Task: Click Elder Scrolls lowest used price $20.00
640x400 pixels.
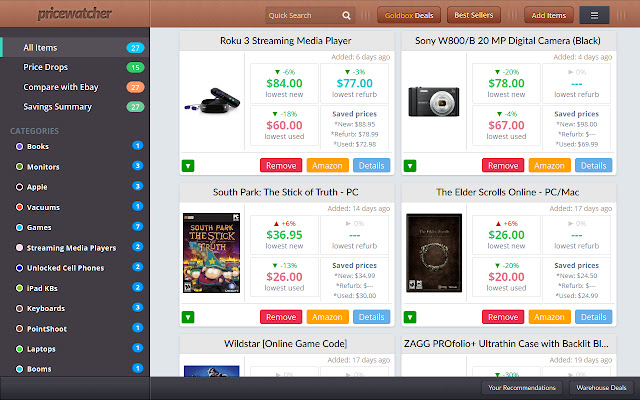Action: (506, 277)
